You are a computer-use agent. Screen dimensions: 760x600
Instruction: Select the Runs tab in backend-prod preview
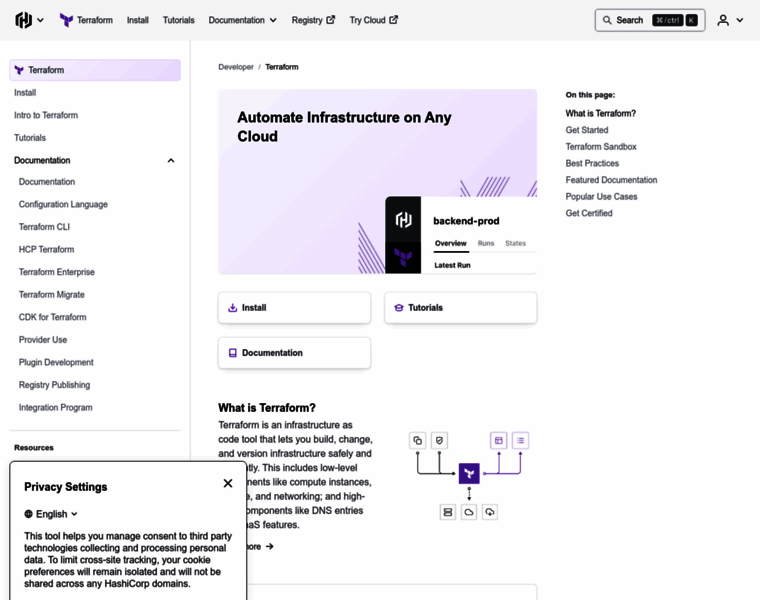tap(486, 243)
